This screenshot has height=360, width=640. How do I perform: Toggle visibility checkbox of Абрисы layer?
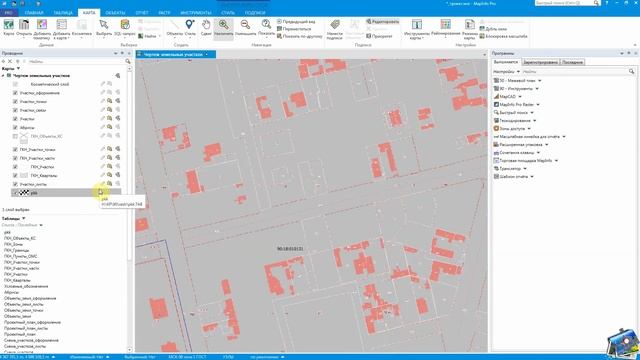(15, 128)
